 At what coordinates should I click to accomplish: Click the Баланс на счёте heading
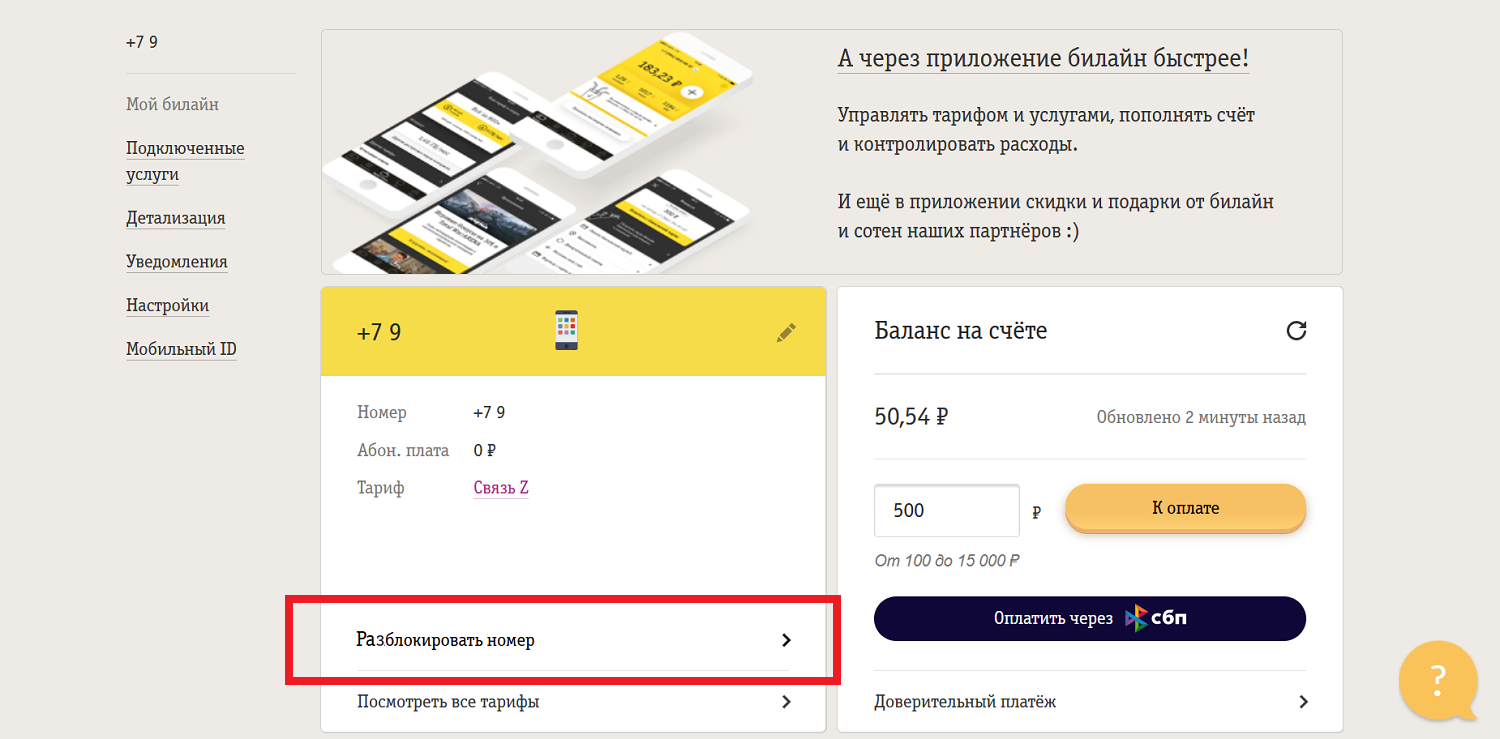(x=961, y=330)
